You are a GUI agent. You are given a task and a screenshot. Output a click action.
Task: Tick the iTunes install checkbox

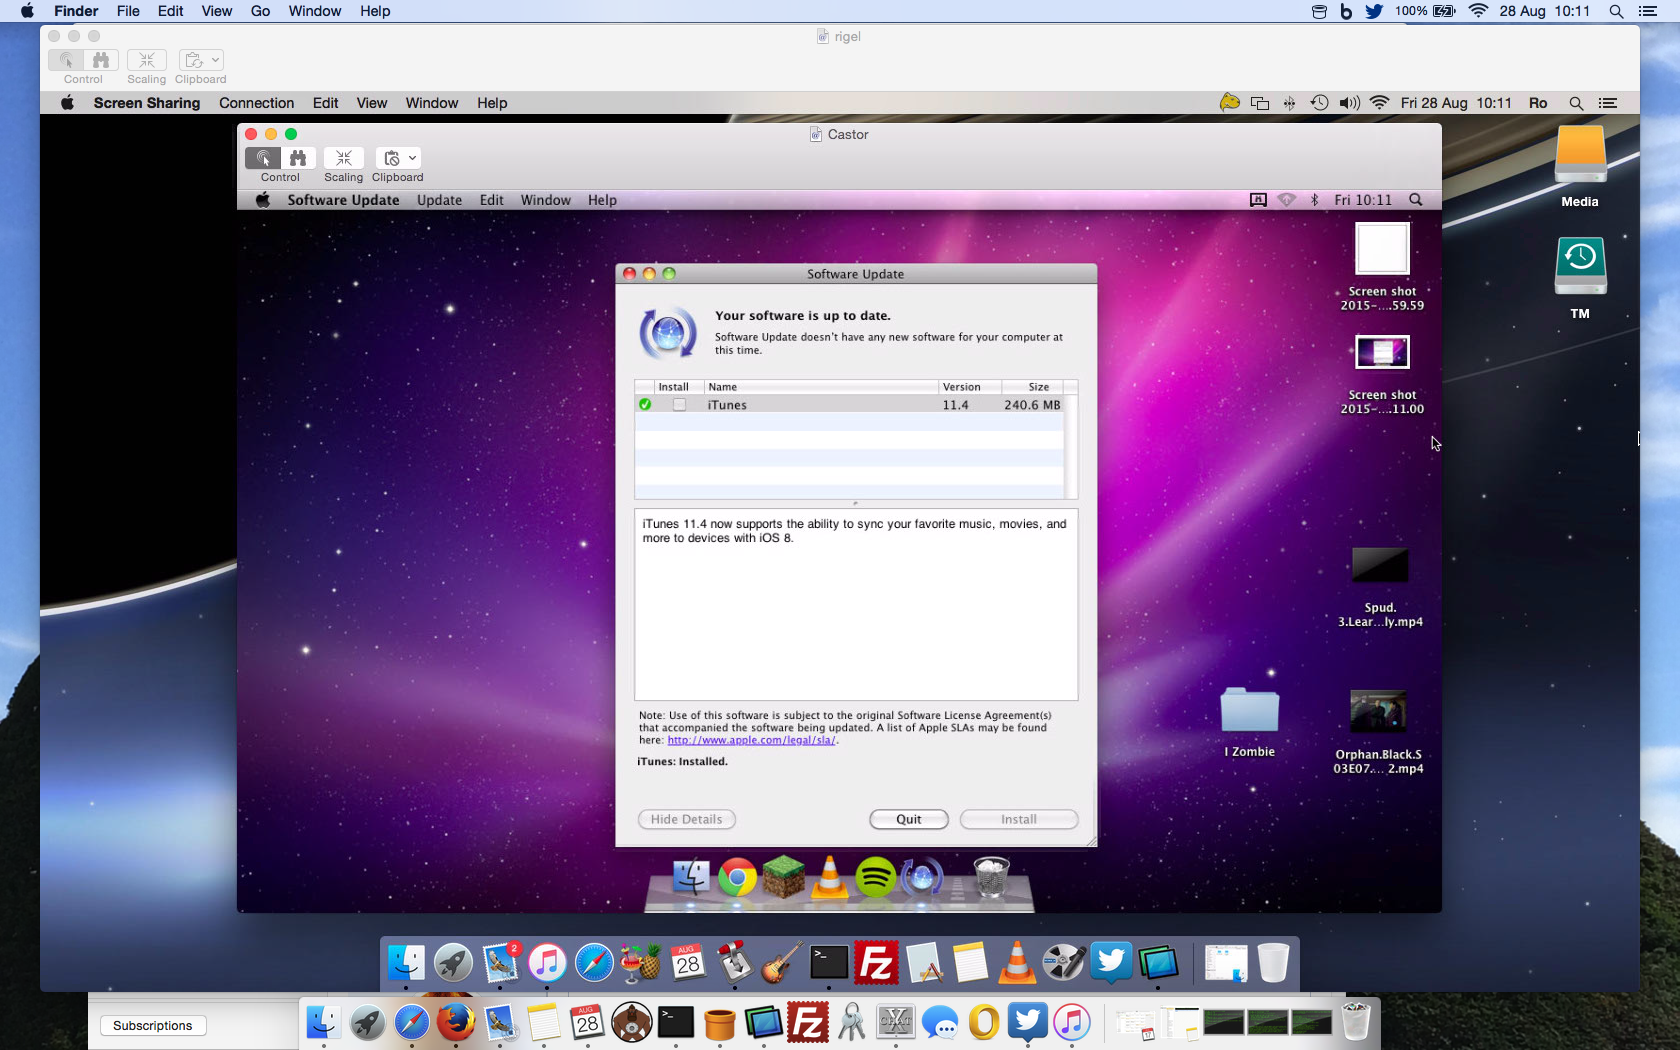point(679,405)
